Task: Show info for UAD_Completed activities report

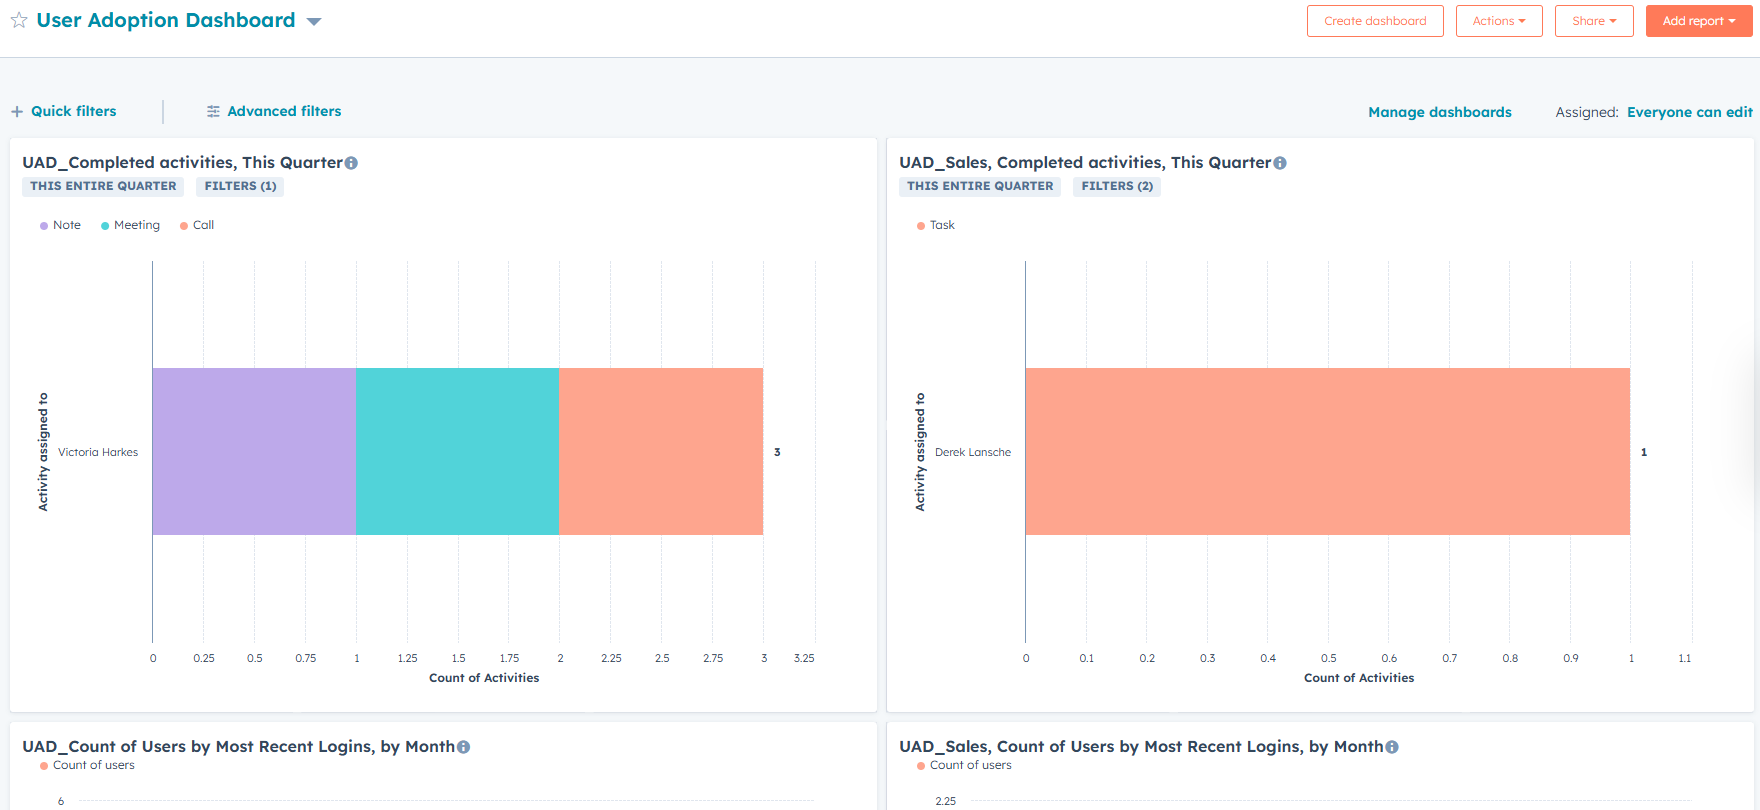Action: tap(351, 163)
